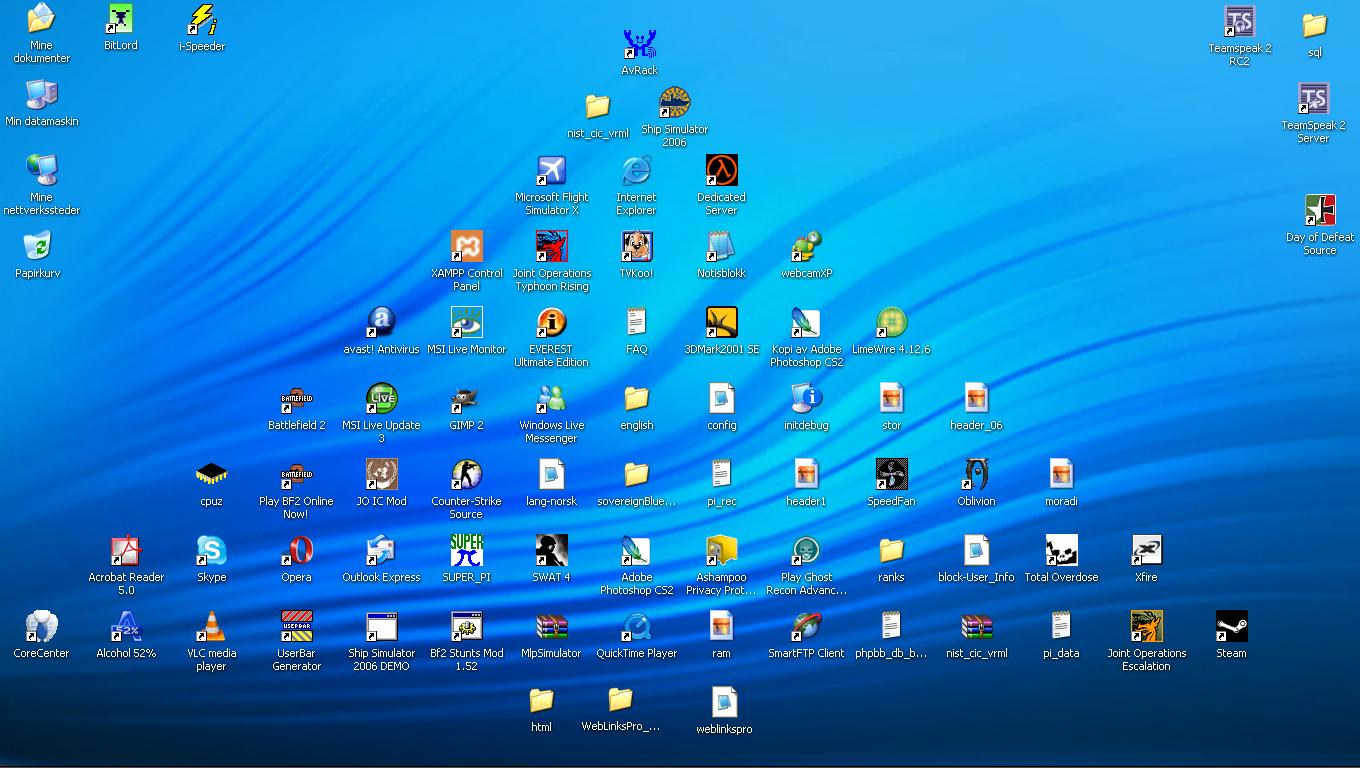Open the weblinkspro file
This screenshot has width=1360, height=768.
[724, 703]
